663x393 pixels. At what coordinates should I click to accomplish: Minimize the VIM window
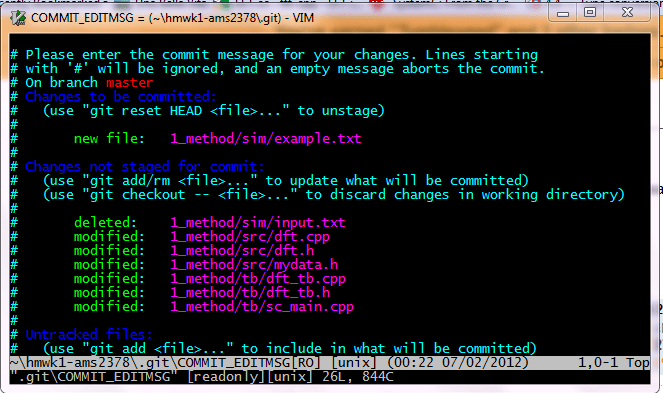[562, 13]
